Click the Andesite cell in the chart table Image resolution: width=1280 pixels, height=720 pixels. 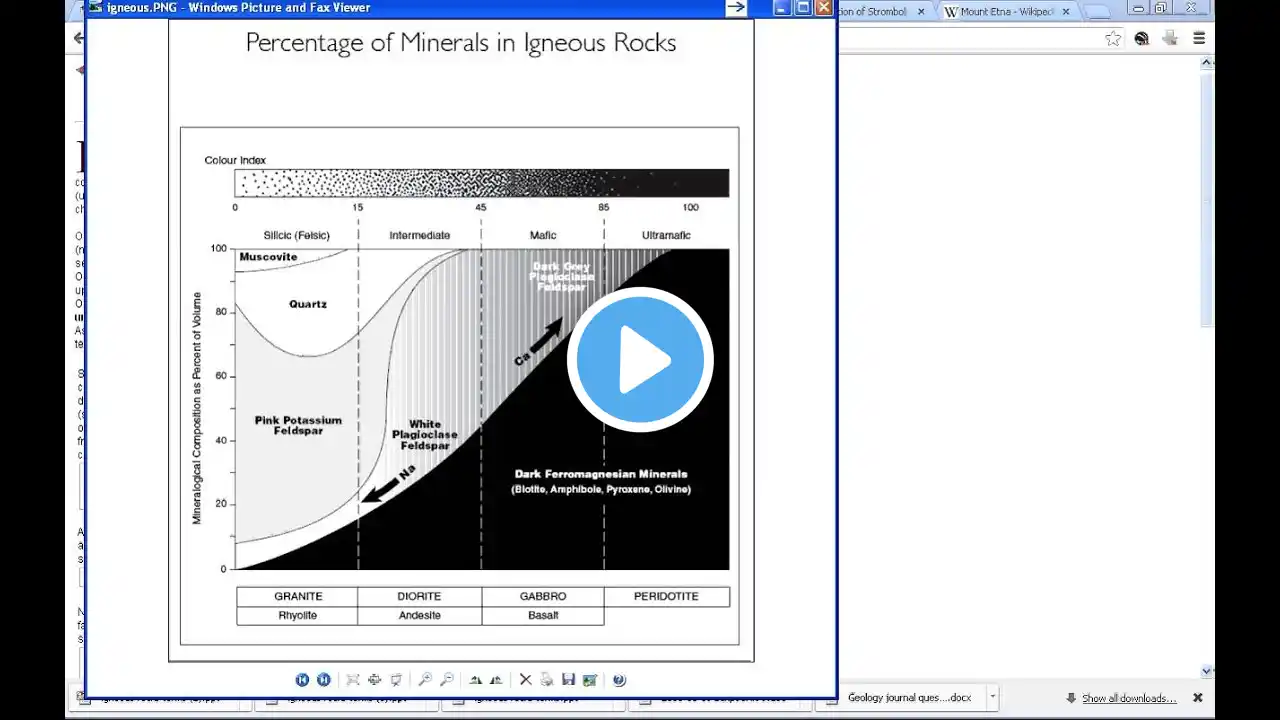(x=420, y=615)
